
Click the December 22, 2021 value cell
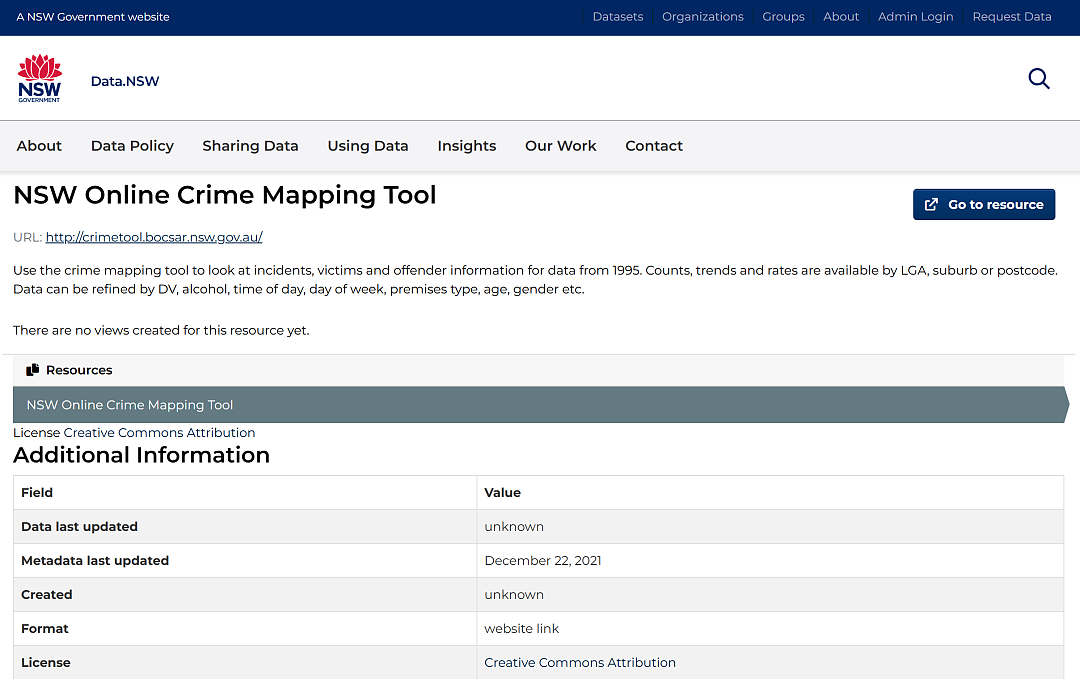tap(770, 561)
